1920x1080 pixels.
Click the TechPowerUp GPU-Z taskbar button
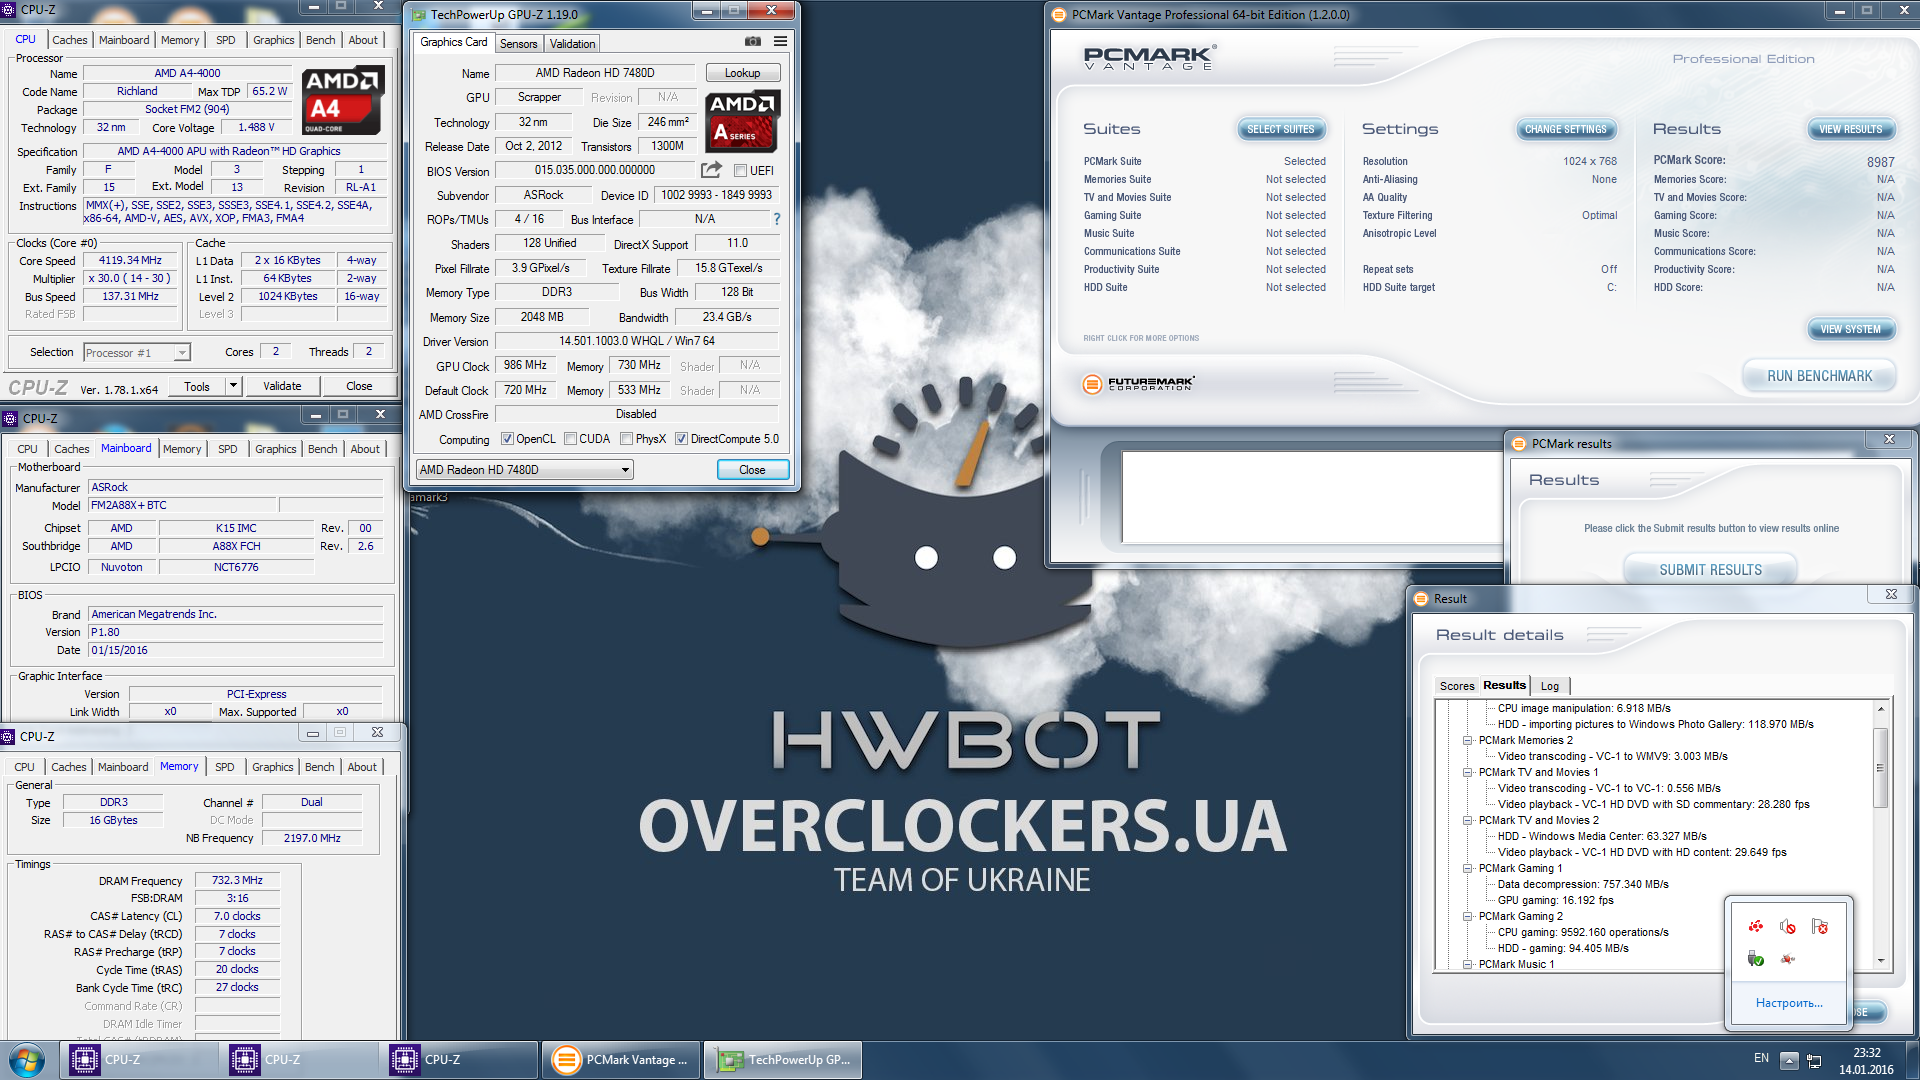click(x=783, y=1060)
